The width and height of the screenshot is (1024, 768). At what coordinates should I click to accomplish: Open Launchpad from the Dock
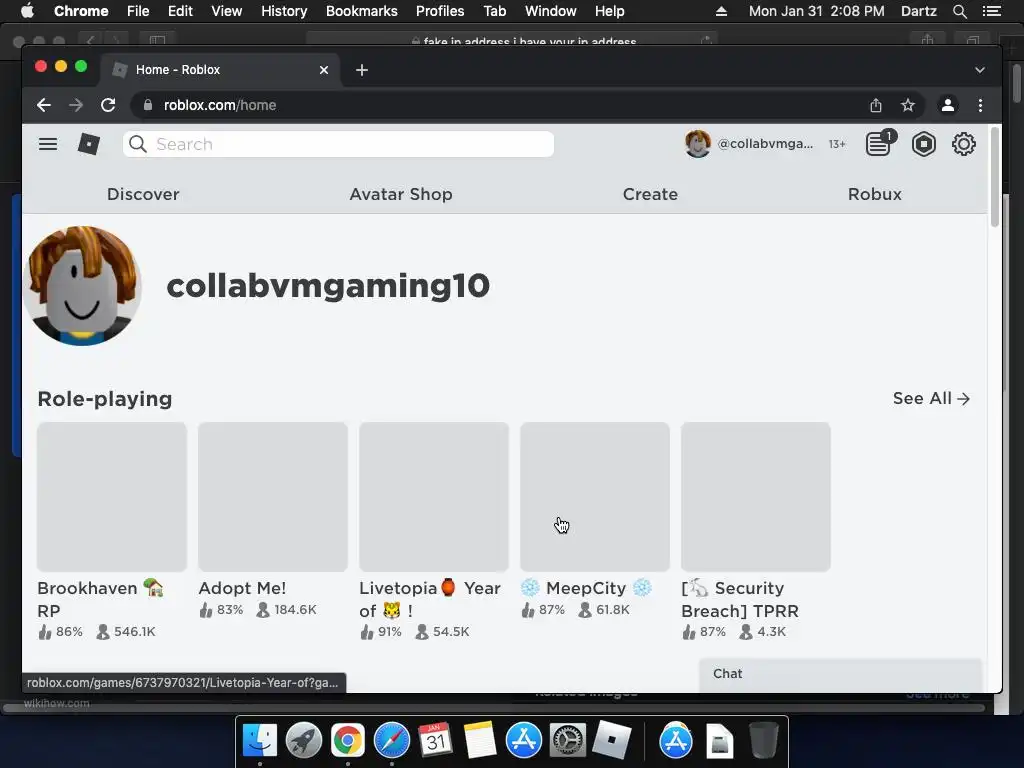[304, 741]
